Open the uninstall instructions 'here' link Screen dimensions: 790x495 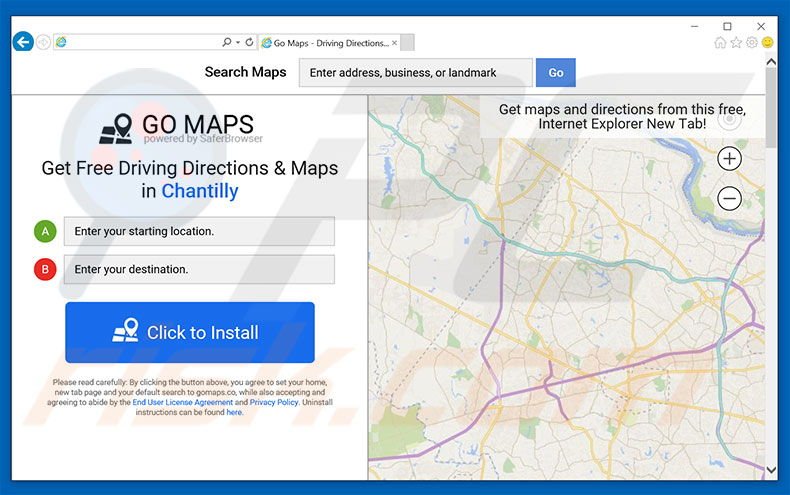pyautogui.click(x=234, y=412)
